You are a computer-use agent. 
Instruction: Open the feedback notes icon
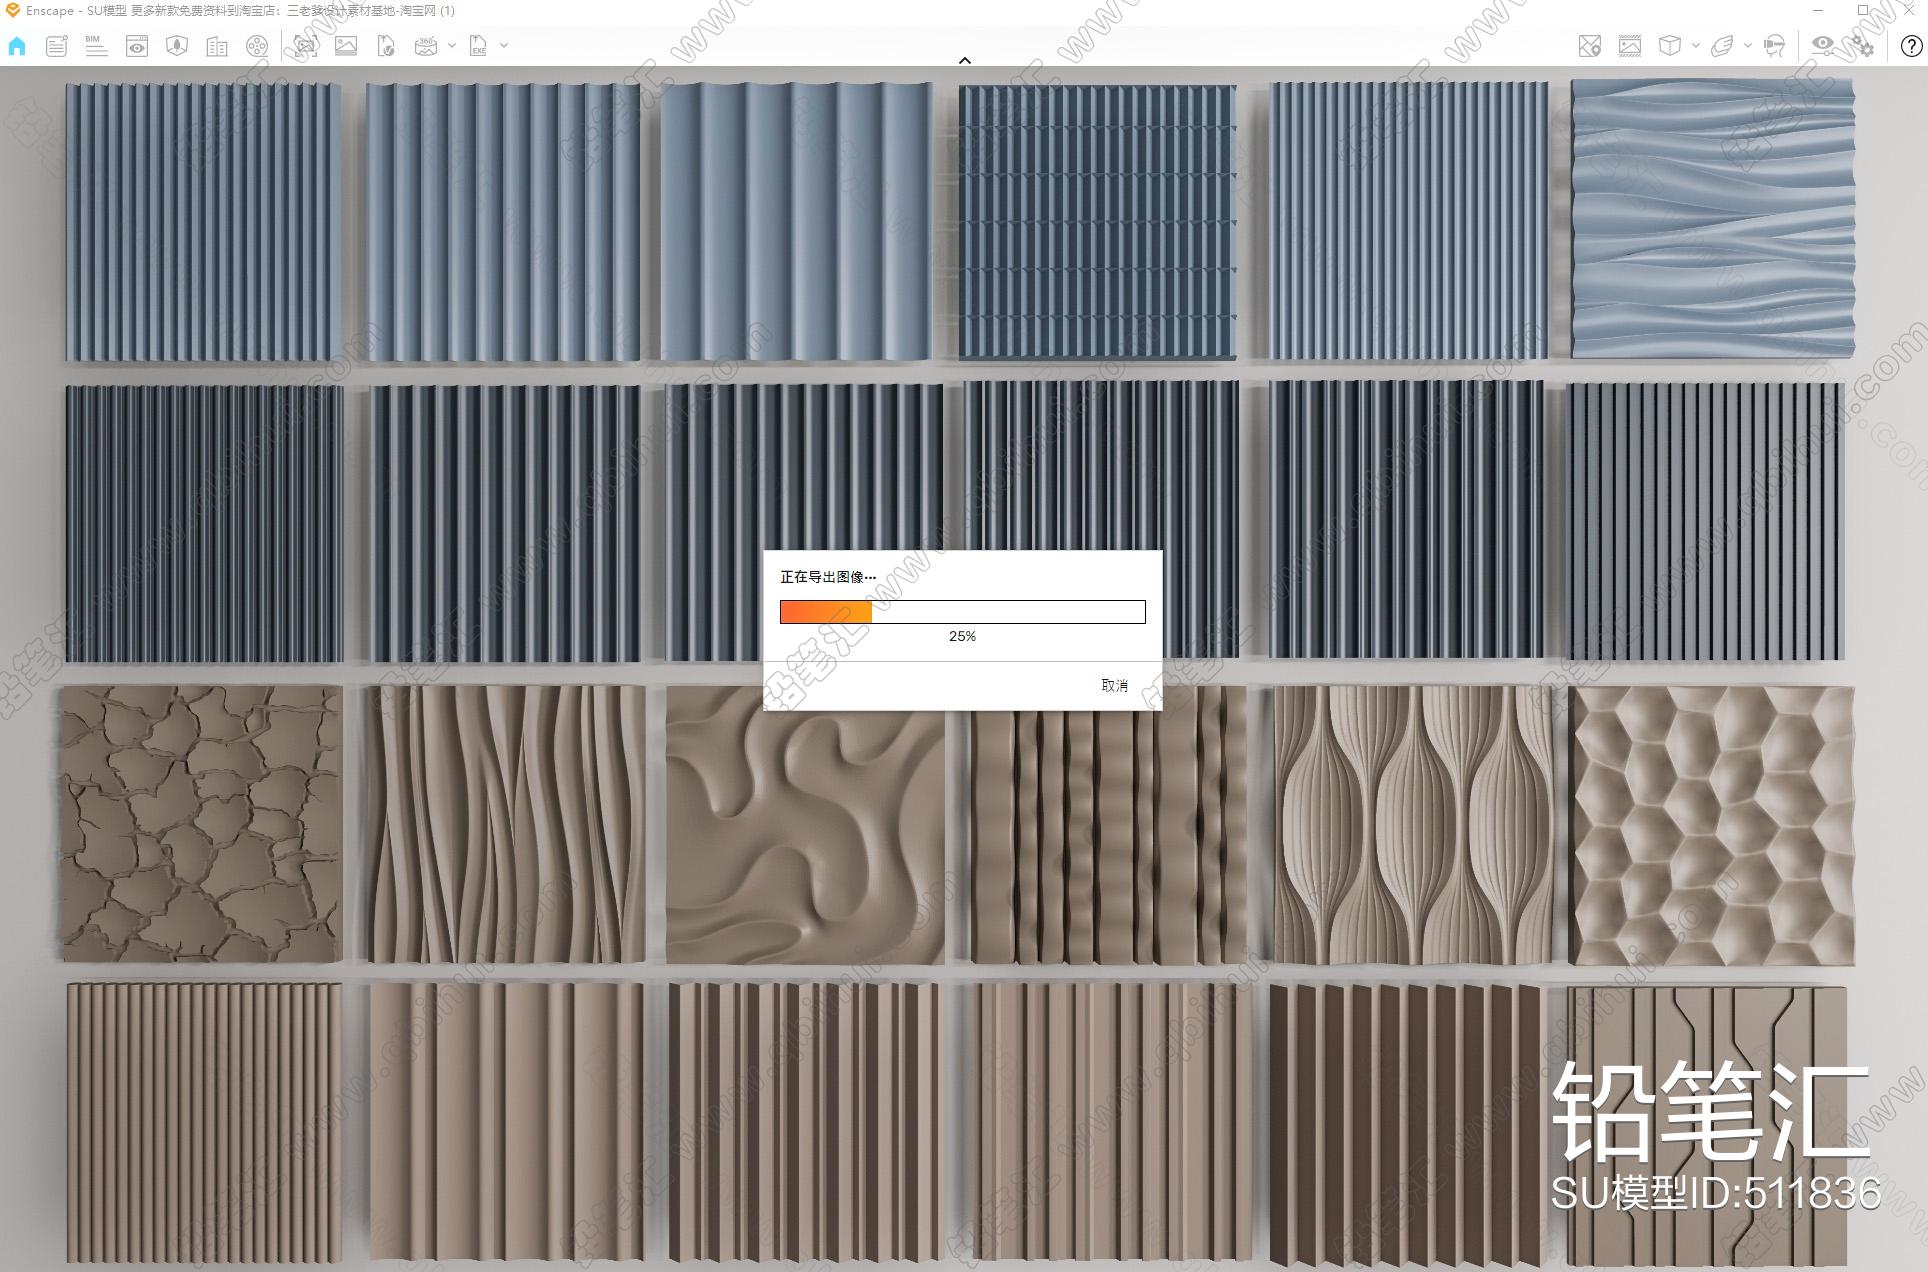[x=57, y=46]
